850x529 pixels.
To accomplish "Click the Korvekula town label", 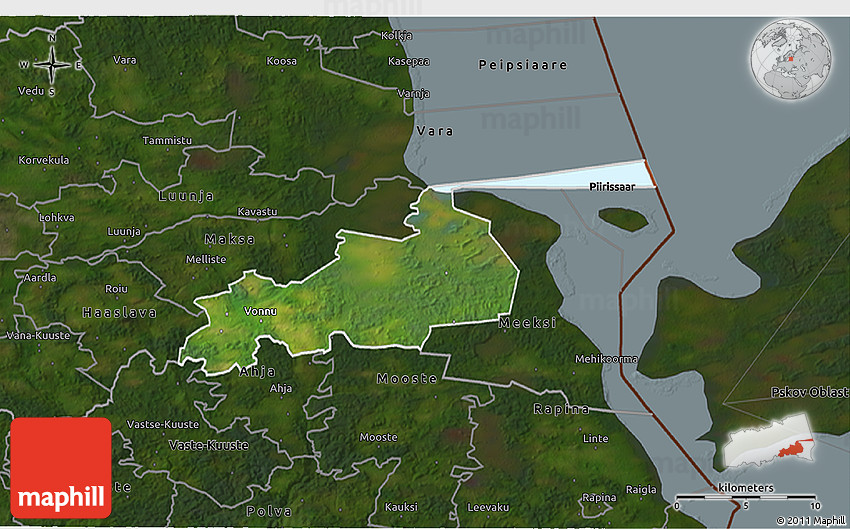I will tap(43, 160).
